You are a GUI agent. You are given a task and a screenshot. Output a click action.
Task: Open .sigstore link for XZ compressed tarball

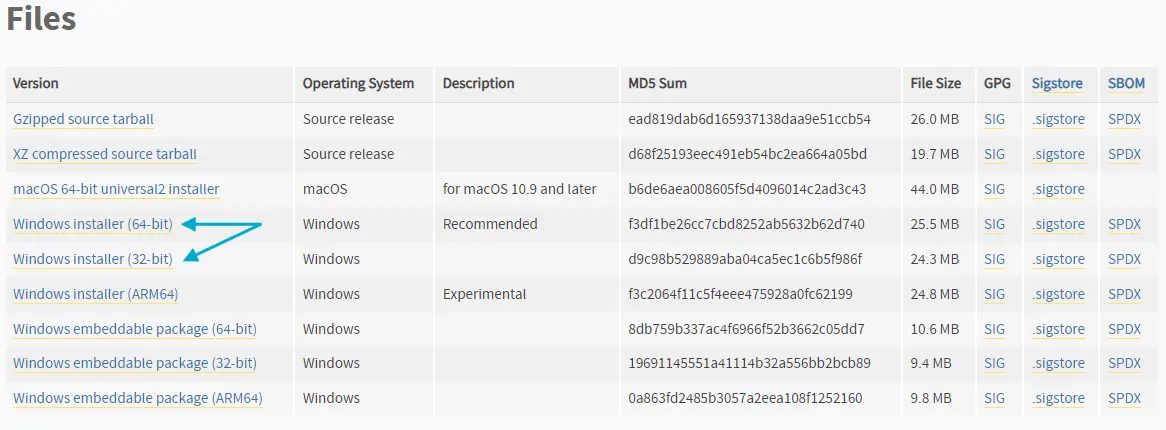(1058, 154)
